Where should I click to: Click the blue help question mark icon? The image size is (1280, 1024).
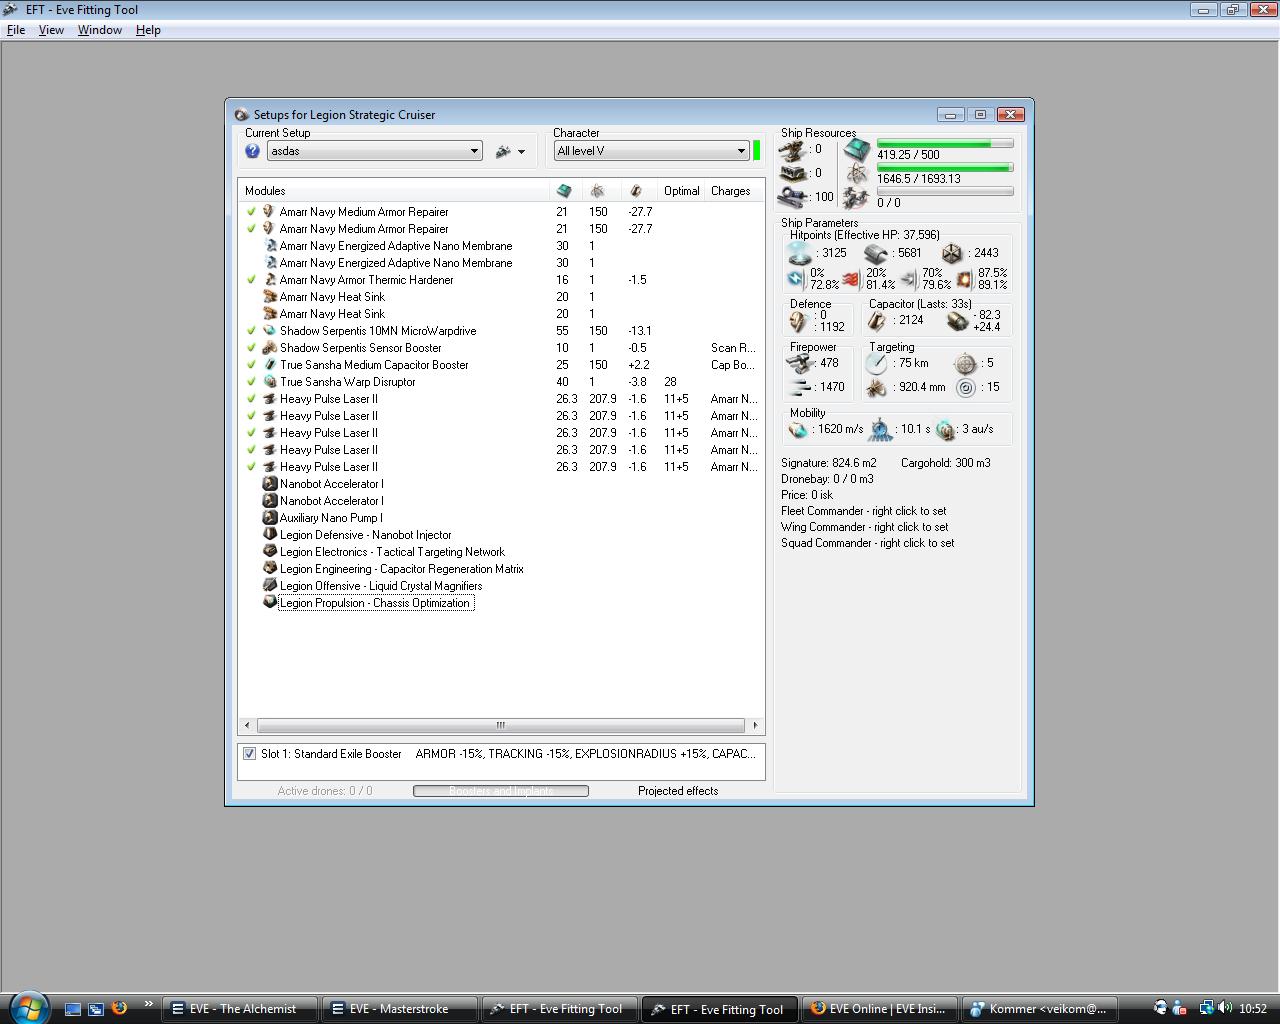(x=252, y=151)
